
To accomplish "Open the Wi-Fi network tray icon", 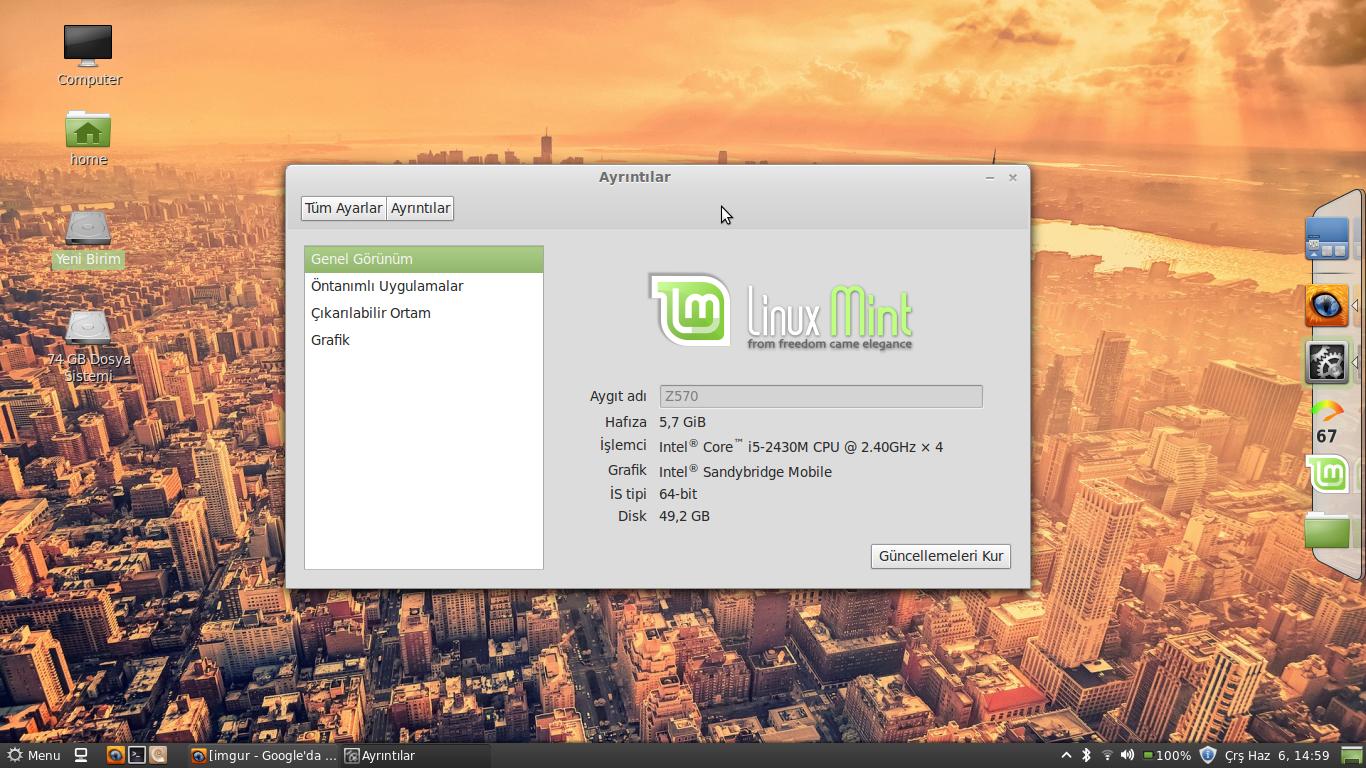I will pyautogui.click(x=1107, y=755).
